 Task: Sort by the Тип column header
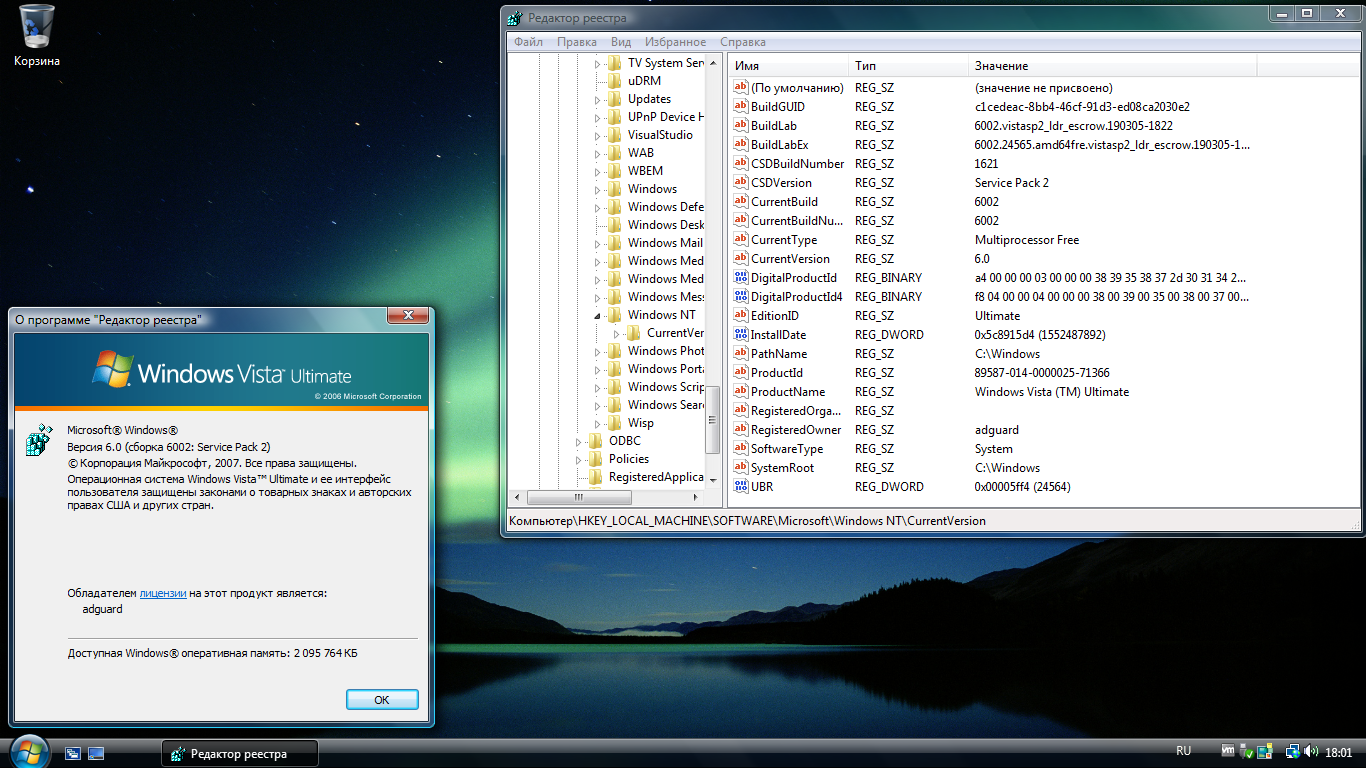tap(908, 65)
